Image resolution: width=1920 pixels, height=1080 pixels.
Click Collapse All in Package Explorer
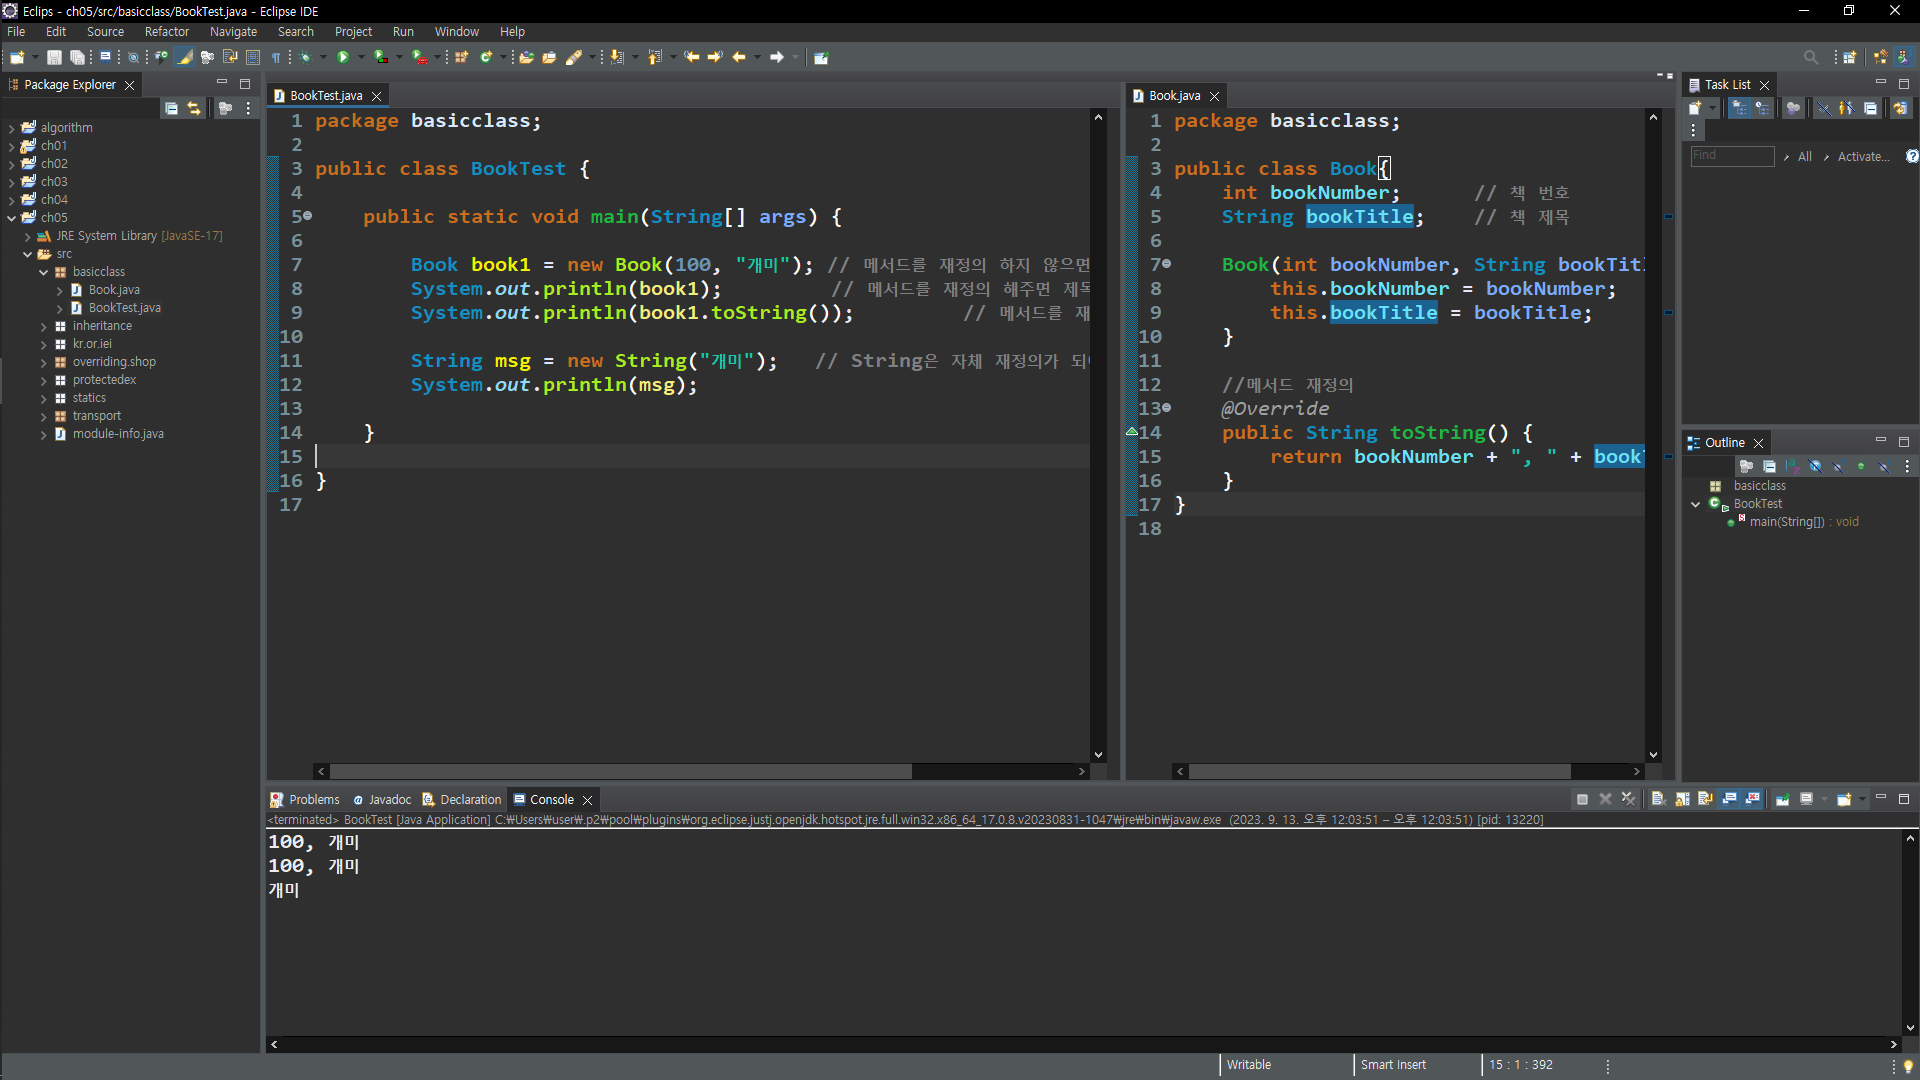171,108
